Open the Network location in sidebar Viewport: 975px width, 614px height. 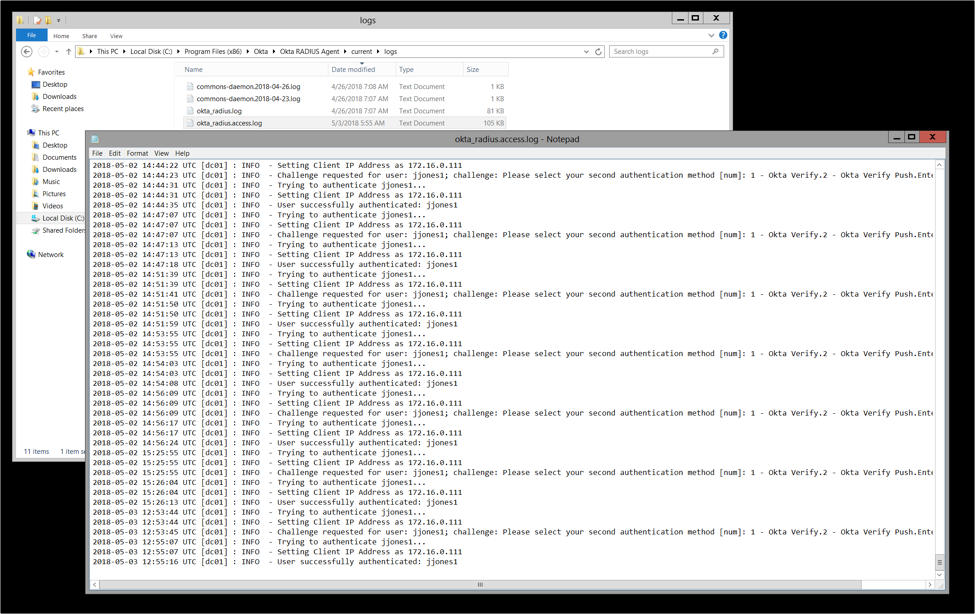[50, 255]
